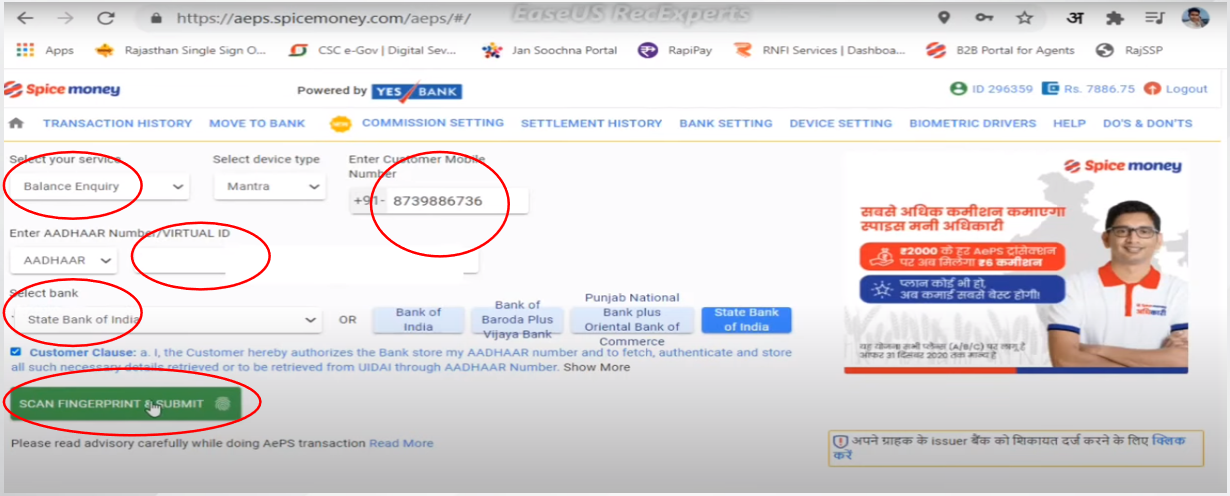The height and width of the screenshot is (496, 1230).
Task: Open the Apps bookmark shortcut
Action: click(x=46, y=50)
